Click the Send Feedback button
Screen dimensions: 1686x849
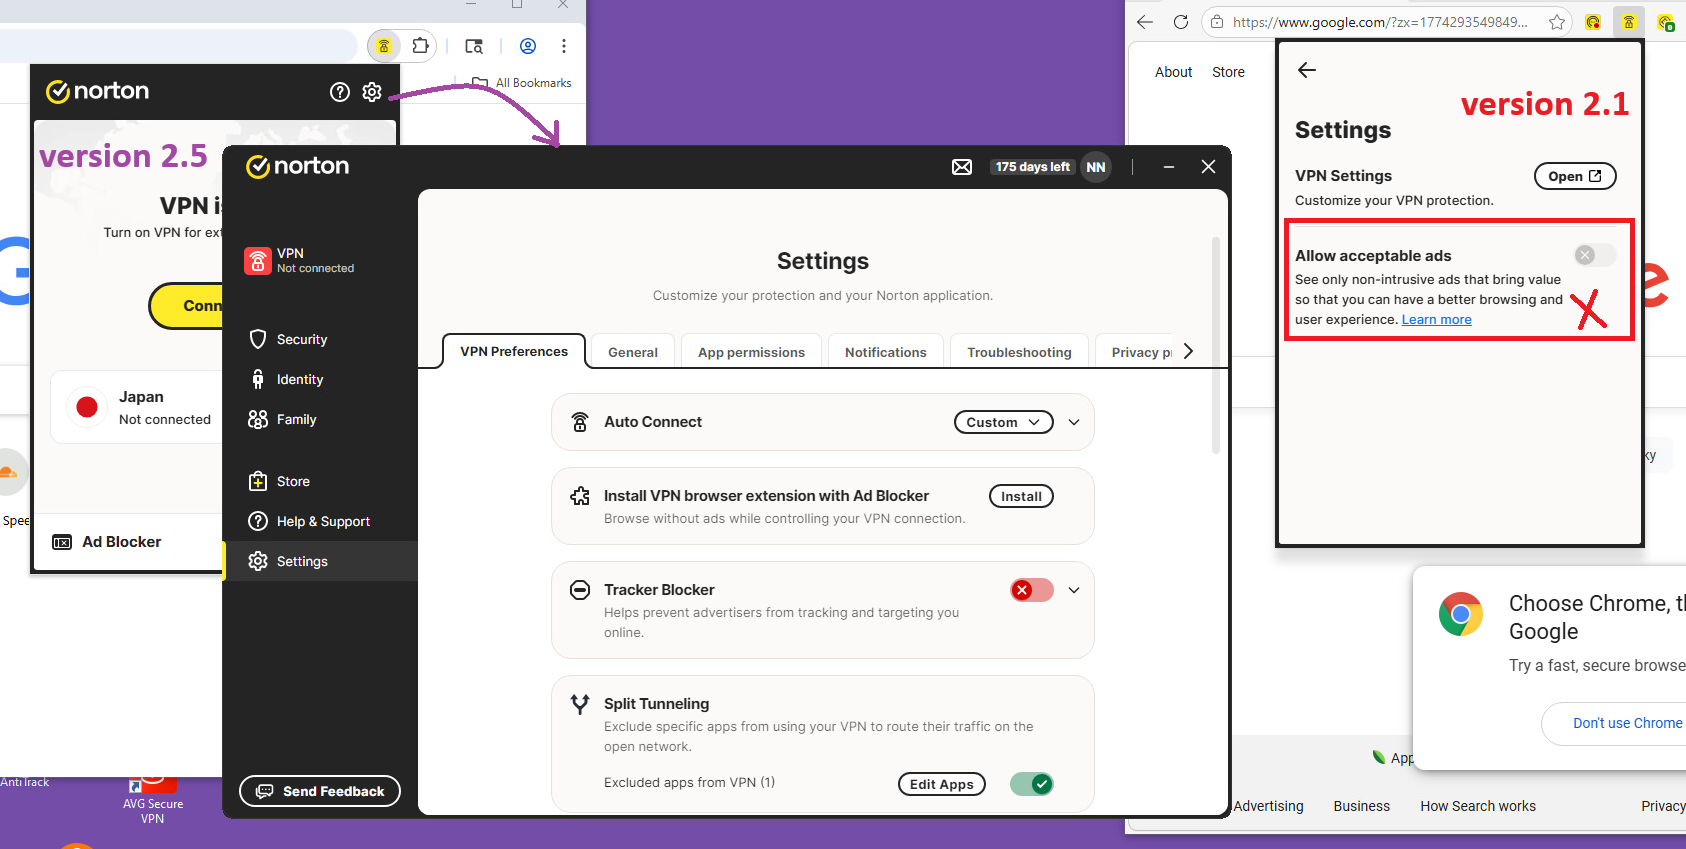tap(320, 791)
